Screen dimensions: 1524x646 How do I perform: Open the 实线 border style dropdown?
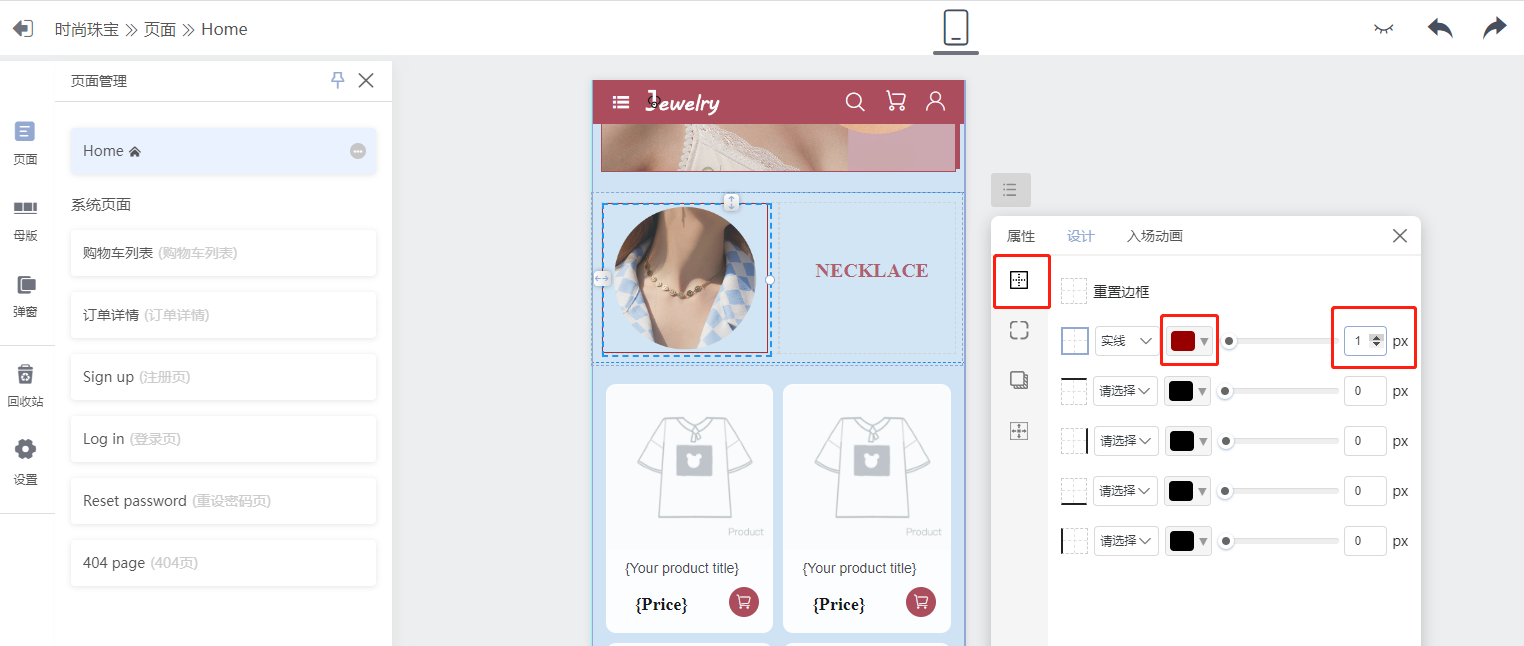(x=1126, y=341)
